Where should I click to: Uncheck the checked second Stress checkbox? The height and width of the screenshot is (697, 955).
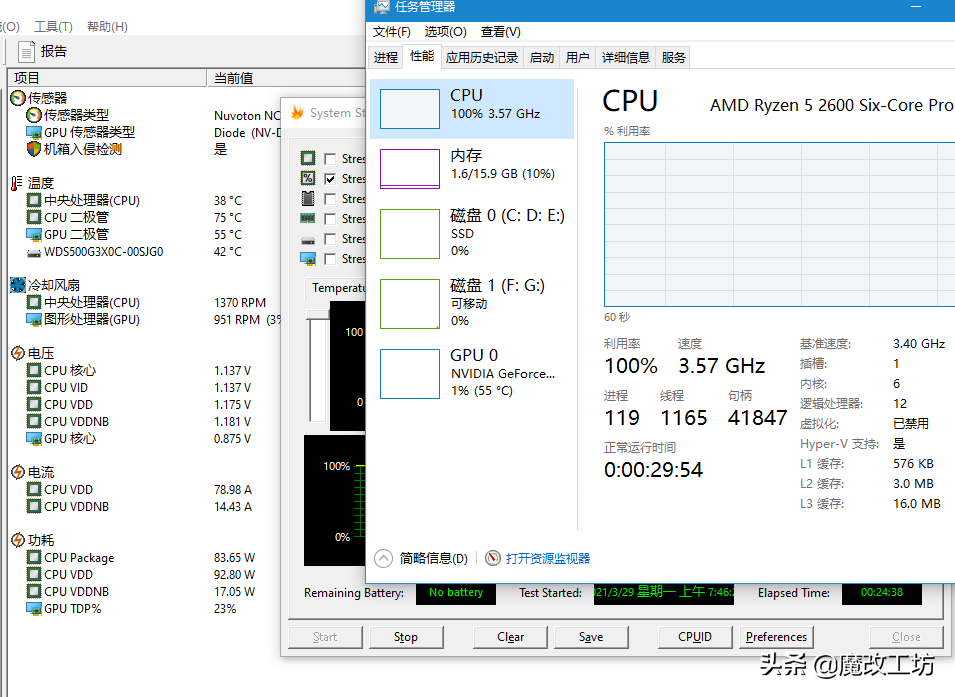(330, 179)
